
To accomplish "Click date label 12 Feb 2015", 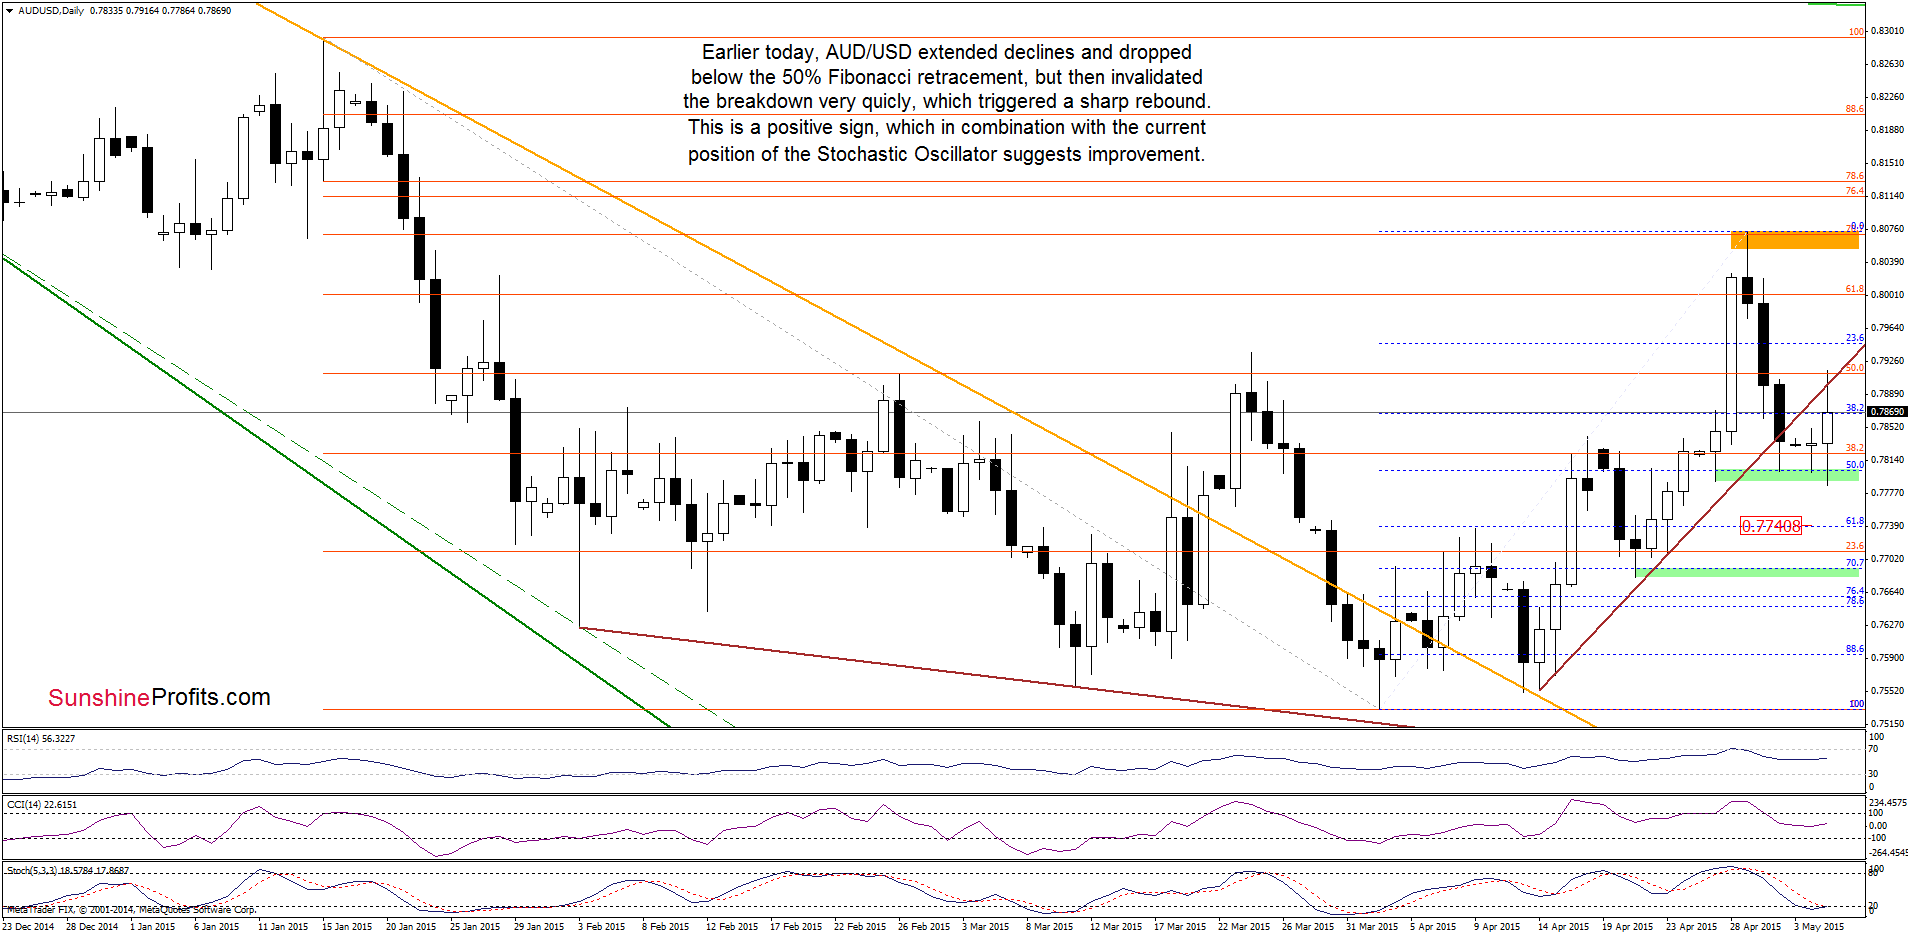I will pos(732,927).
